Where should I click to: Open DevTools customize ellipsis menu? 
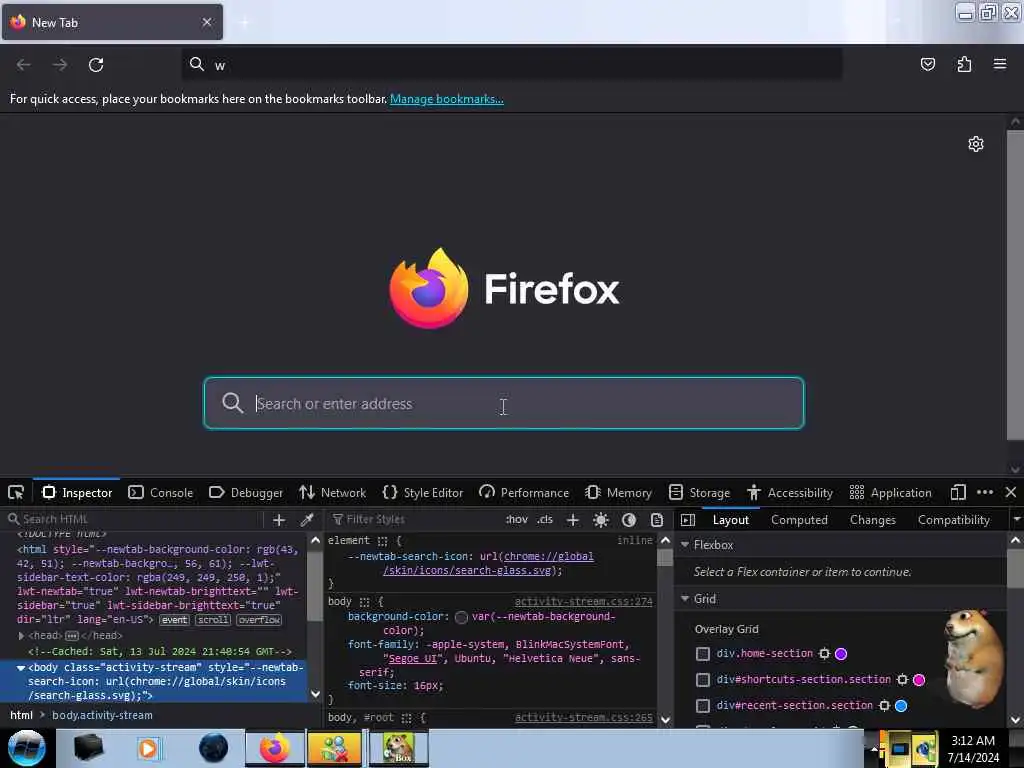(x=985, y=492)
